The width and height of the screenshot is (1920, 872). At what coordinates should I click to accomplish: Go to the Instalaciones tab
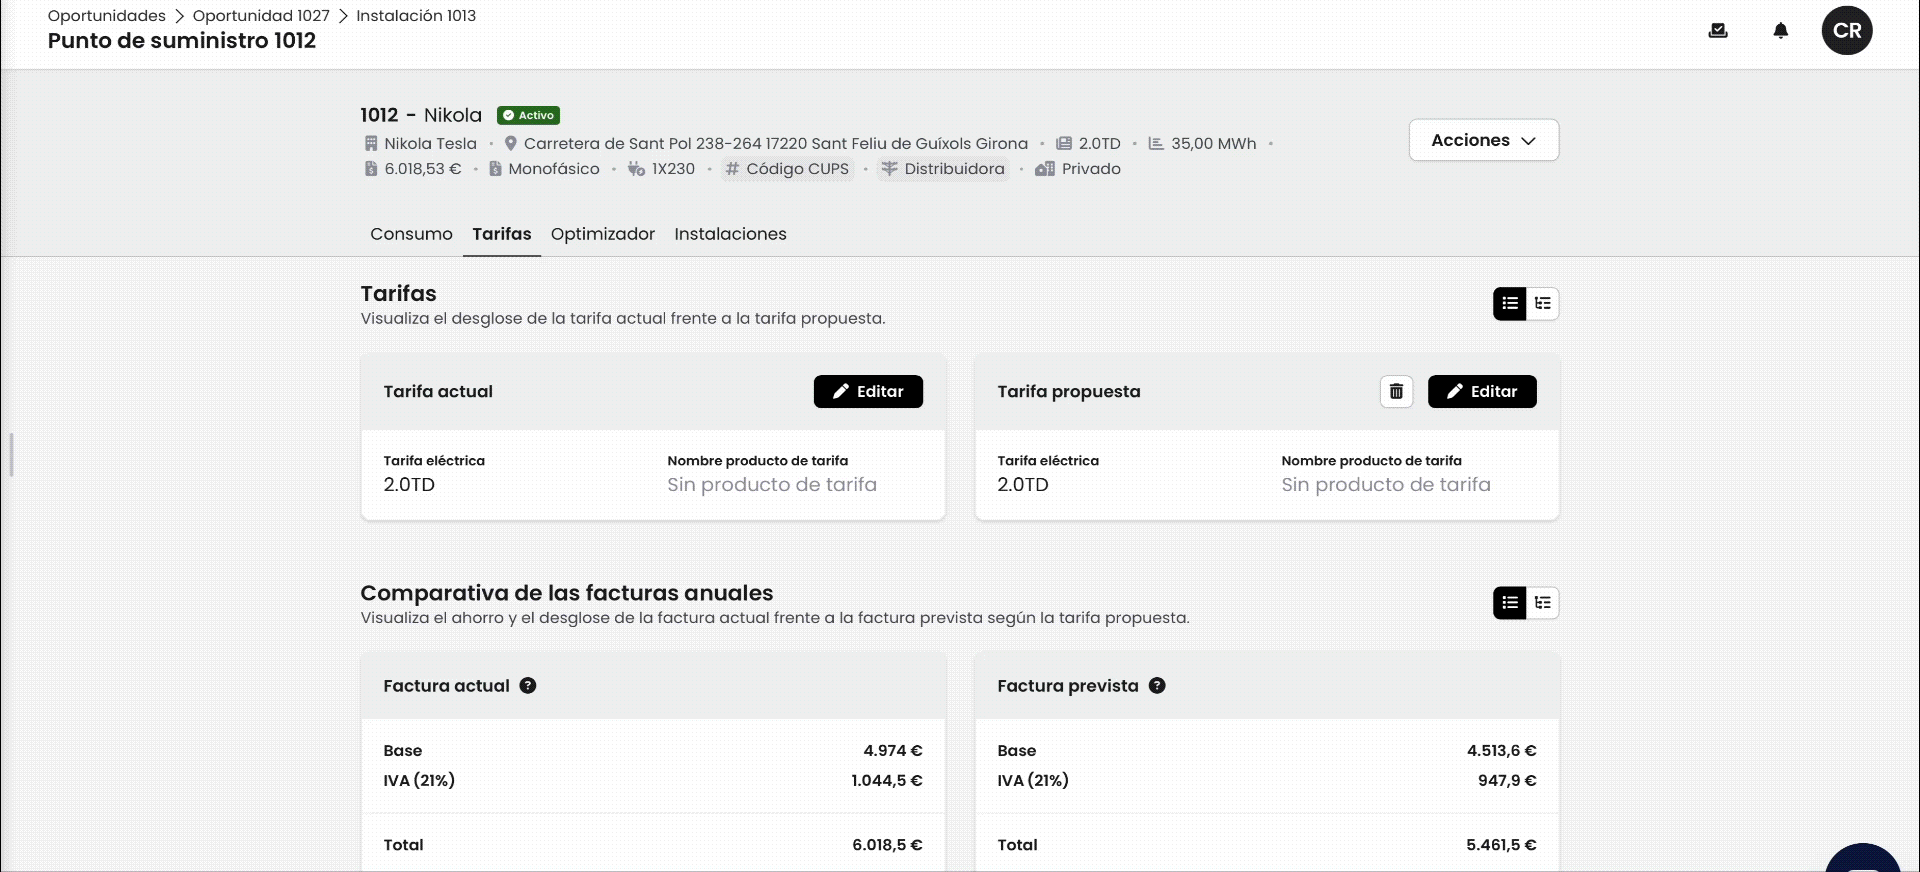coord(730,234)
